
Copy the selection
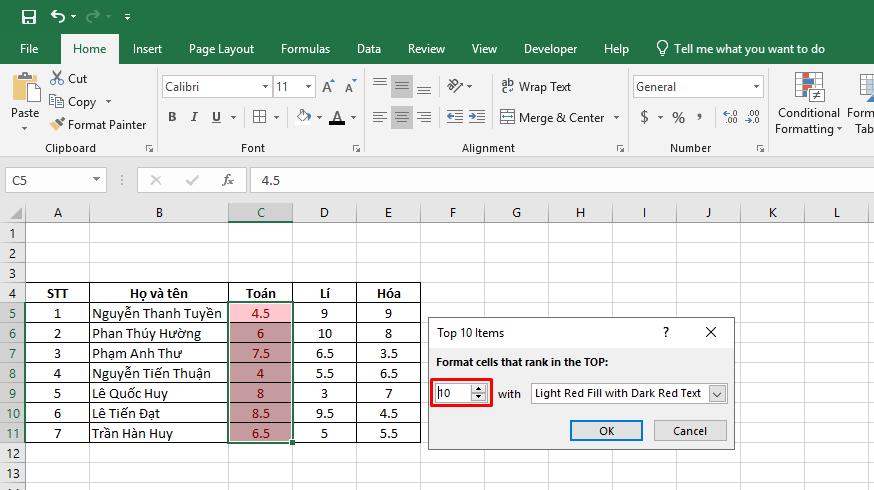pyautogui.click(x=74, y=102)
